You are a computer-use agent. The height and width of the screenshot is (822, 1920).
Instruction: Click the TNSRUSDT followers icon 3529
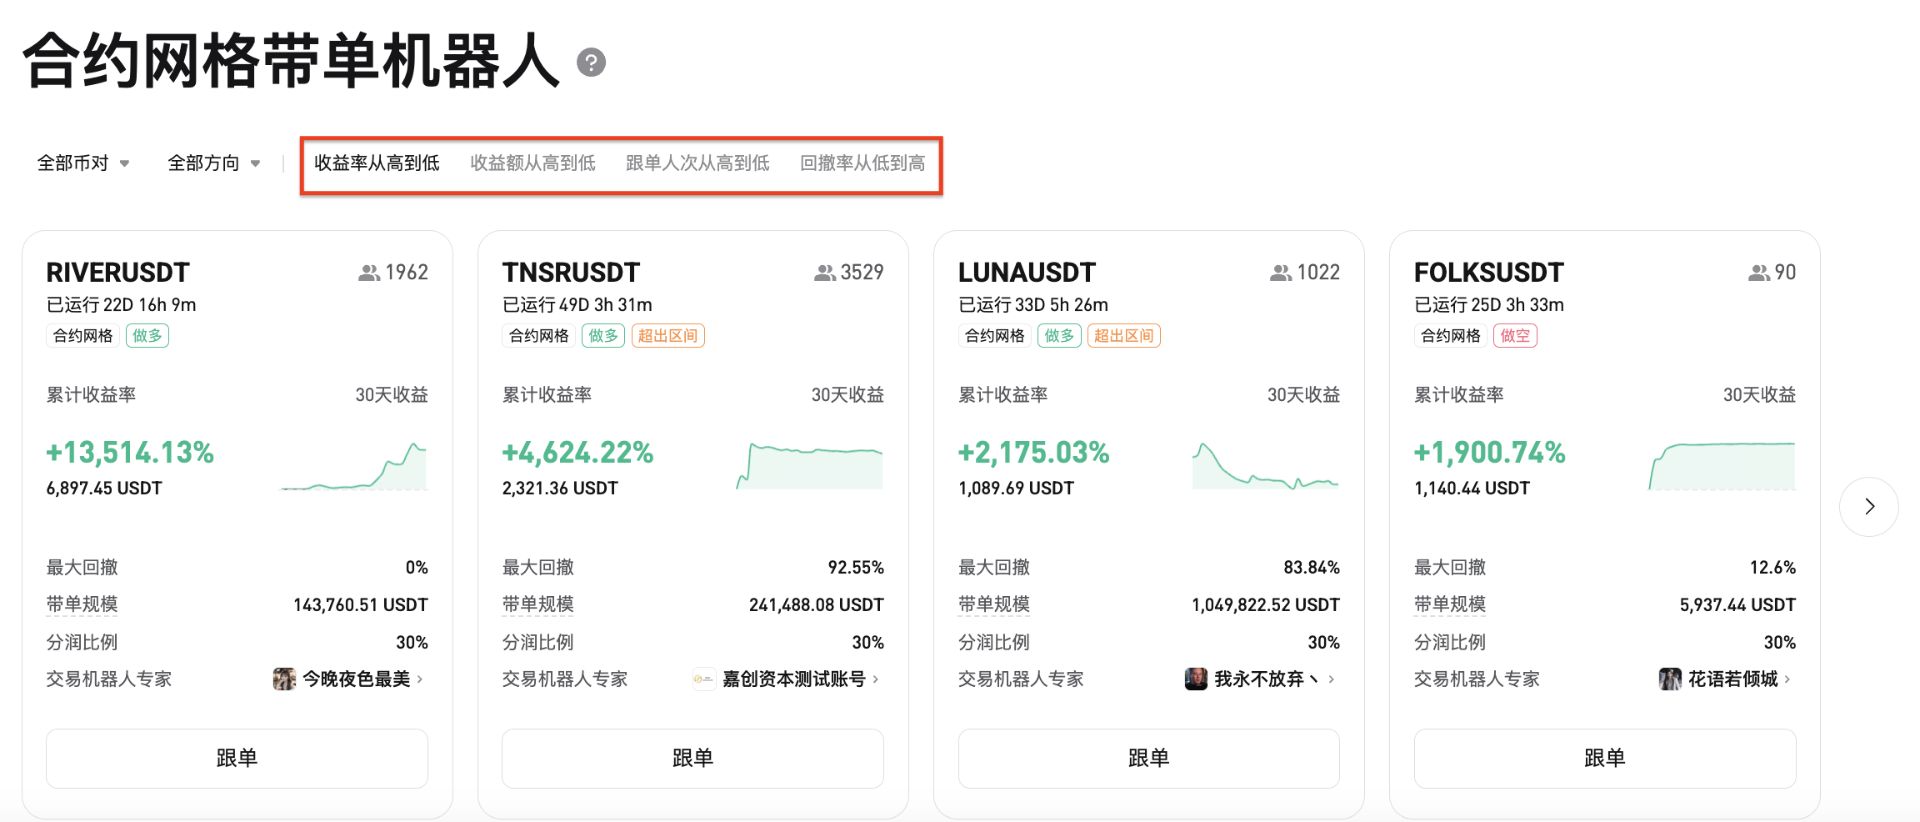click(x=825, y=272)
